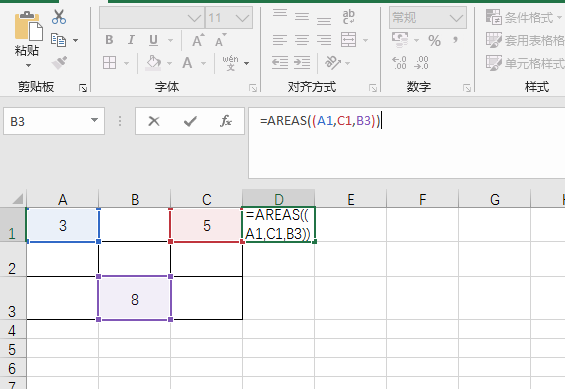The width and height of the screenshot is (565, 389).
Task: Select column E header
Action: tap(351, 199)
